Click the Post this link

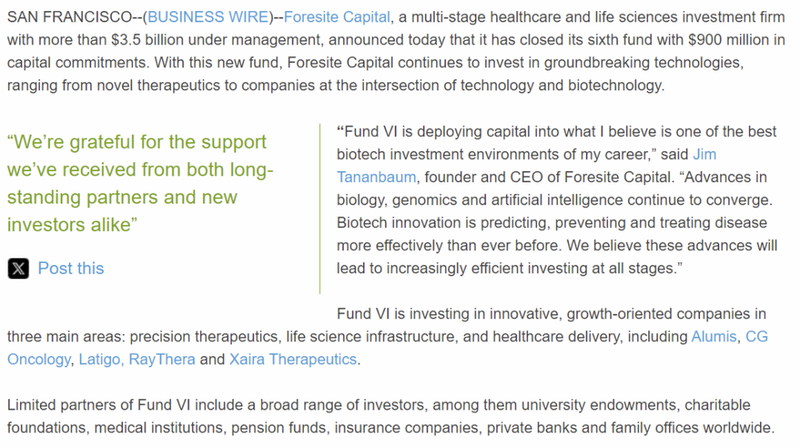(x=71, y=268)
